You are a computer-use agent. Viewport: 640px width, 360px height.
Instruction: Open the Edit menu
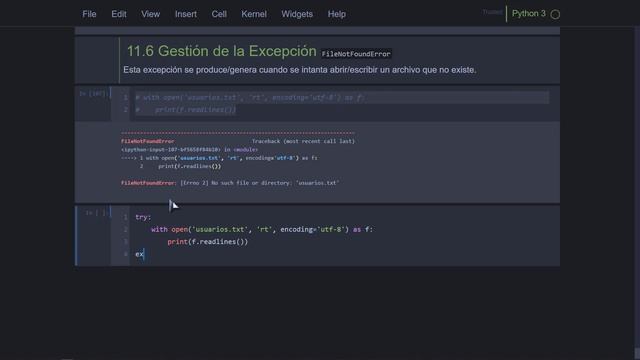(x=119, y=14)
